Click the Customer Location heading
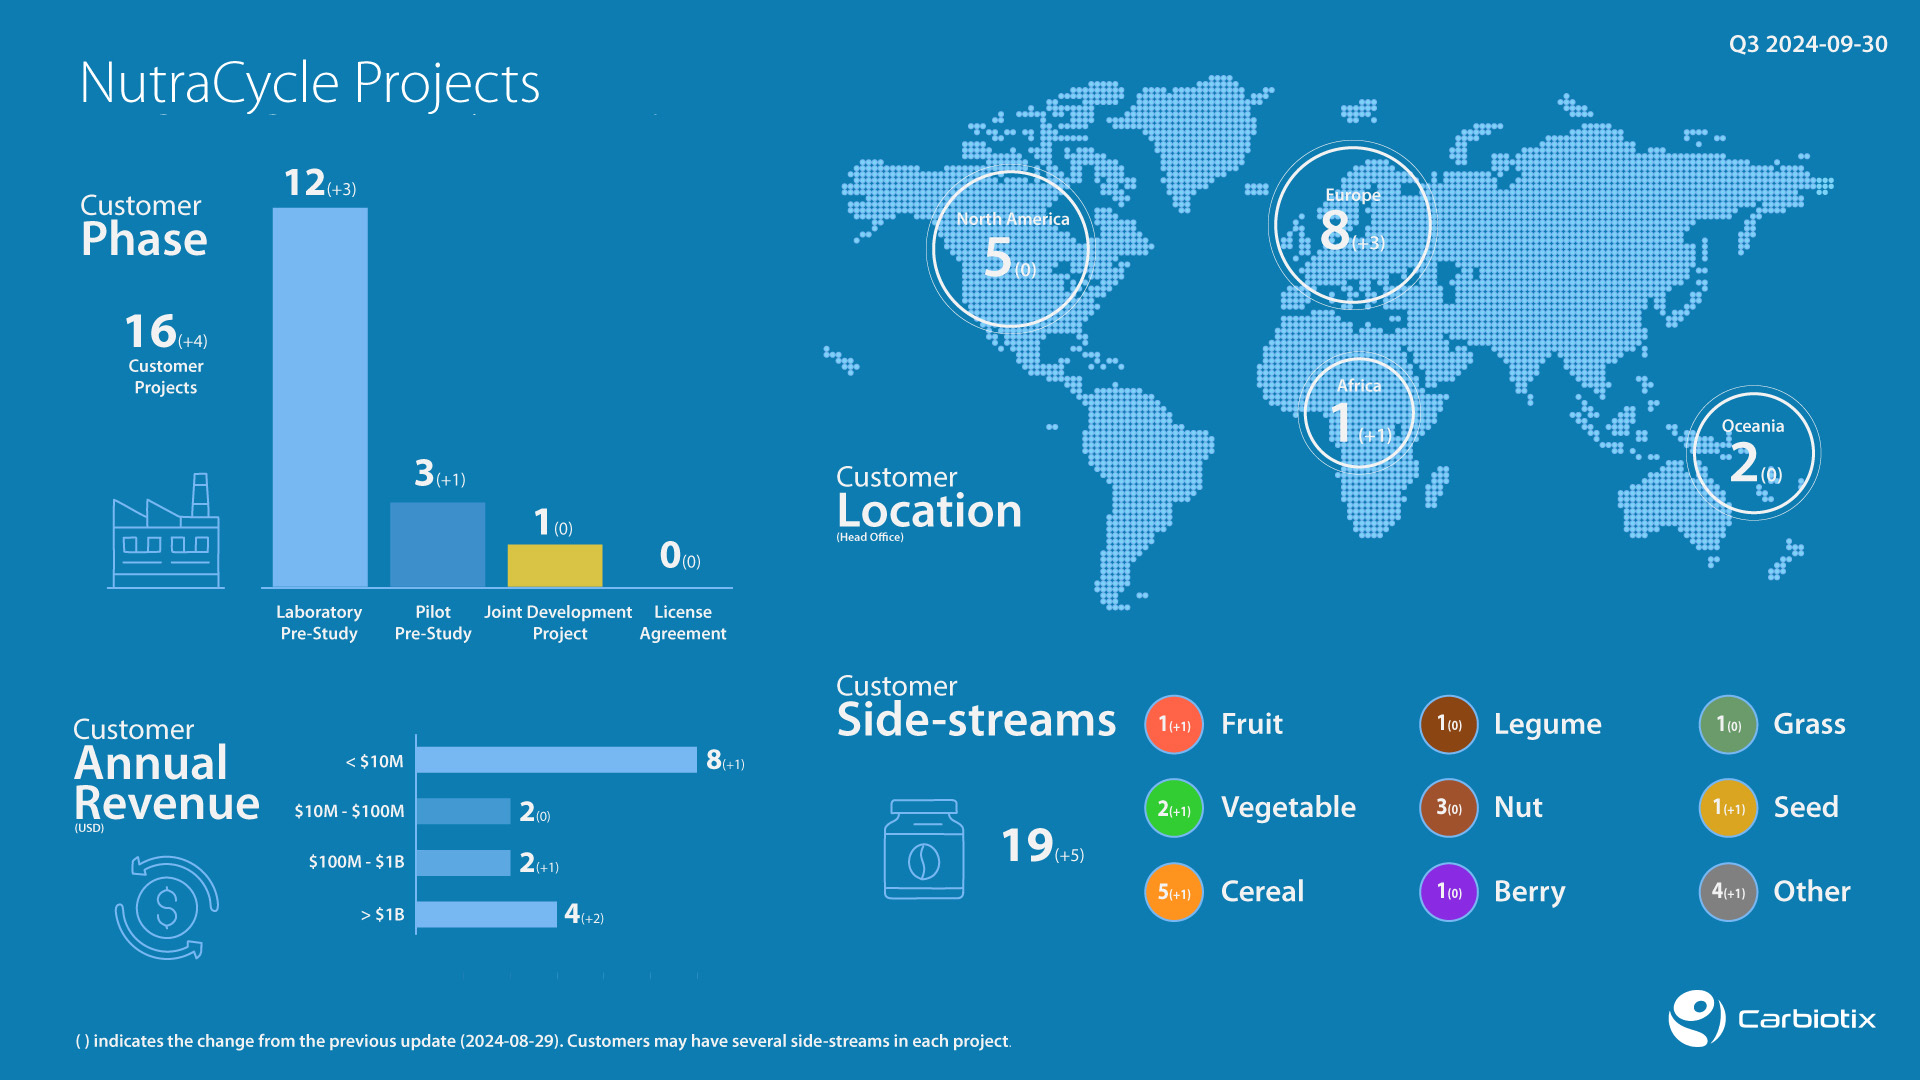Screen dimensions: 1920x1080 click(x=929, y=498)
